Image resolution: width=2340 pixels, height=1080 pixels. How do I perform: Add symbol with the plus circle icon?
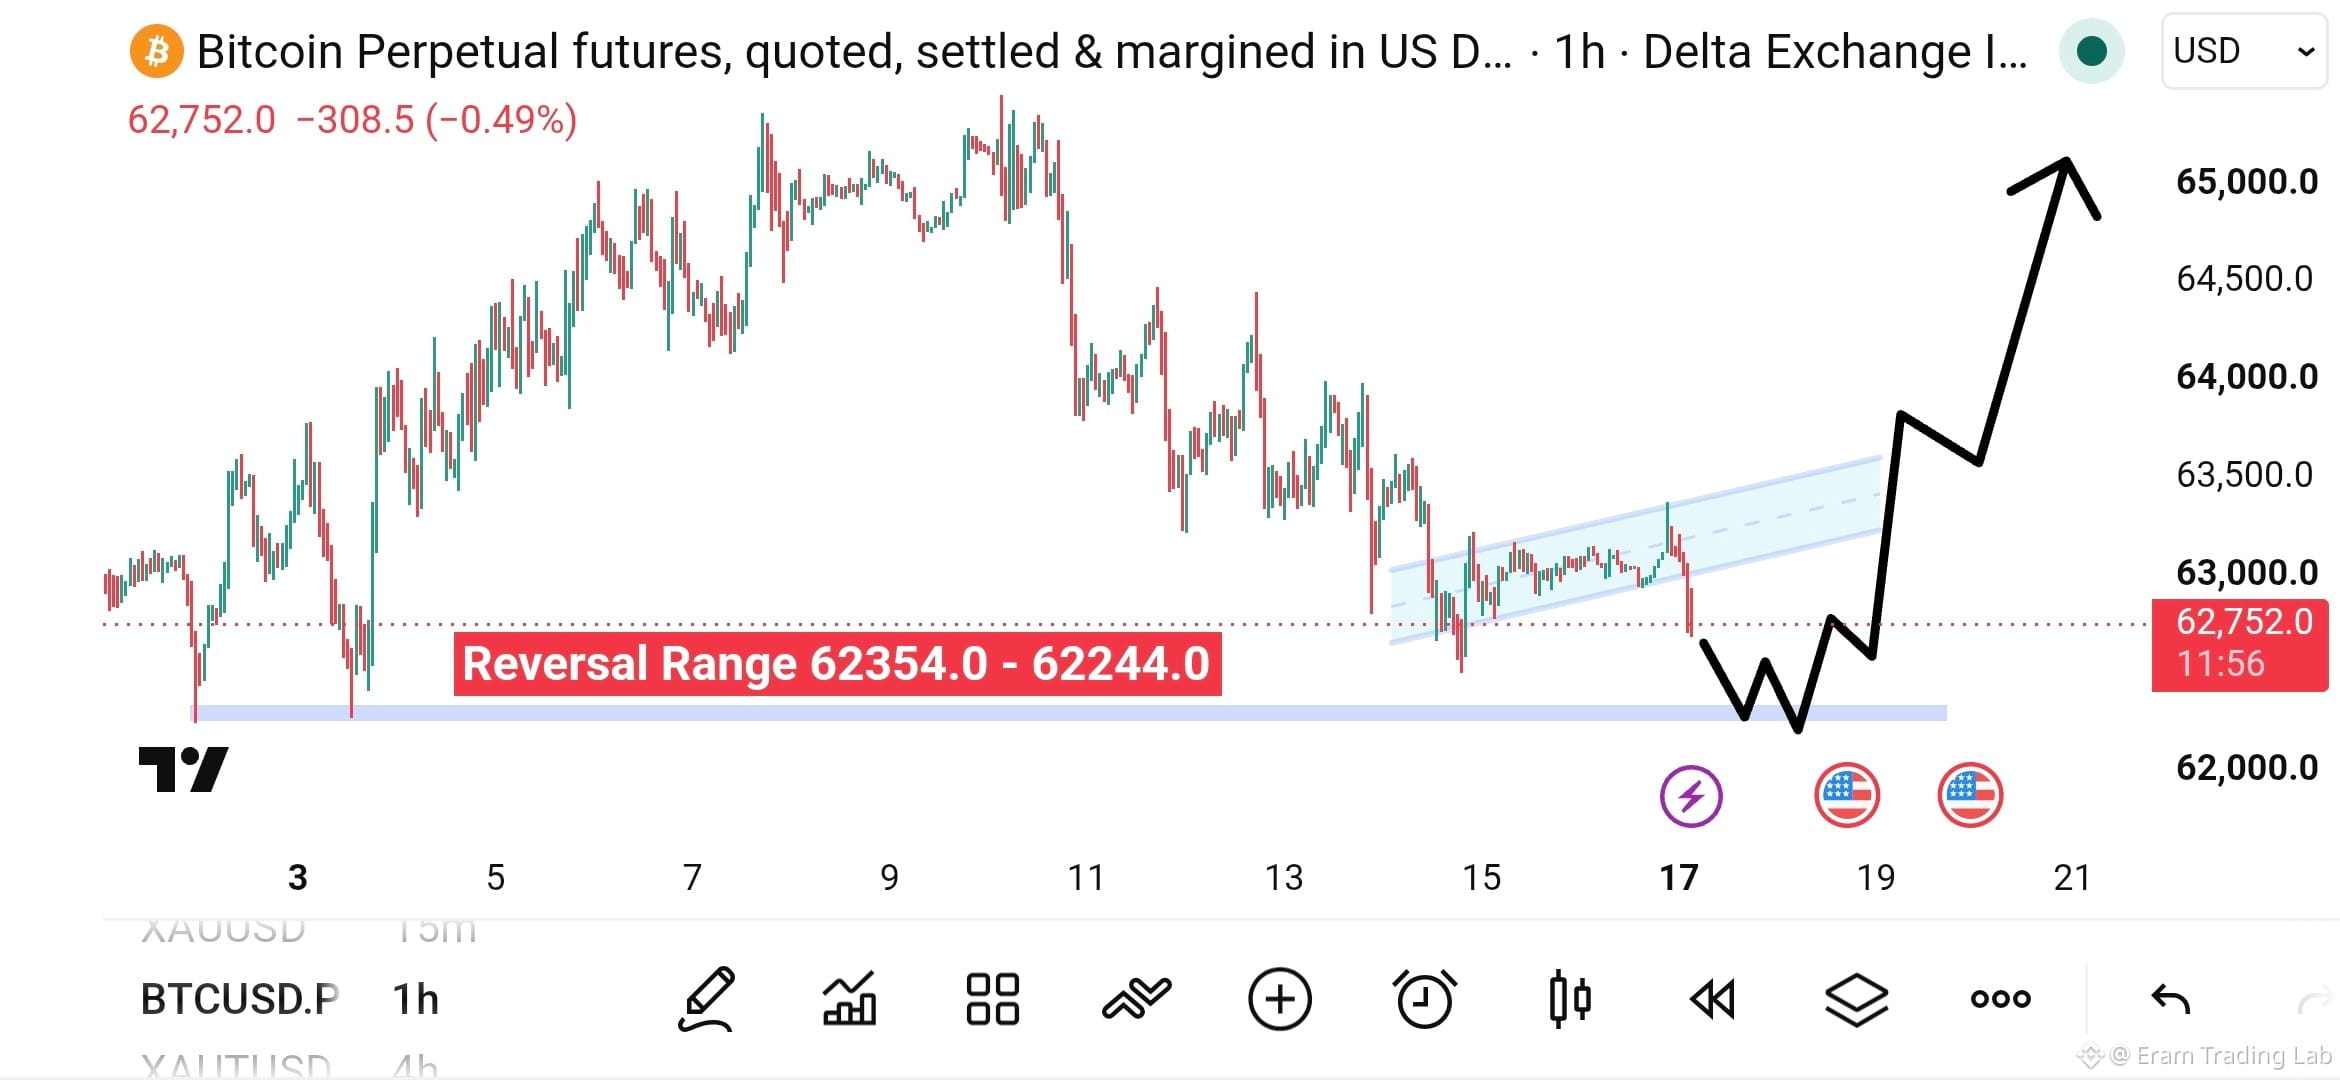click(x=1280, y=999)
